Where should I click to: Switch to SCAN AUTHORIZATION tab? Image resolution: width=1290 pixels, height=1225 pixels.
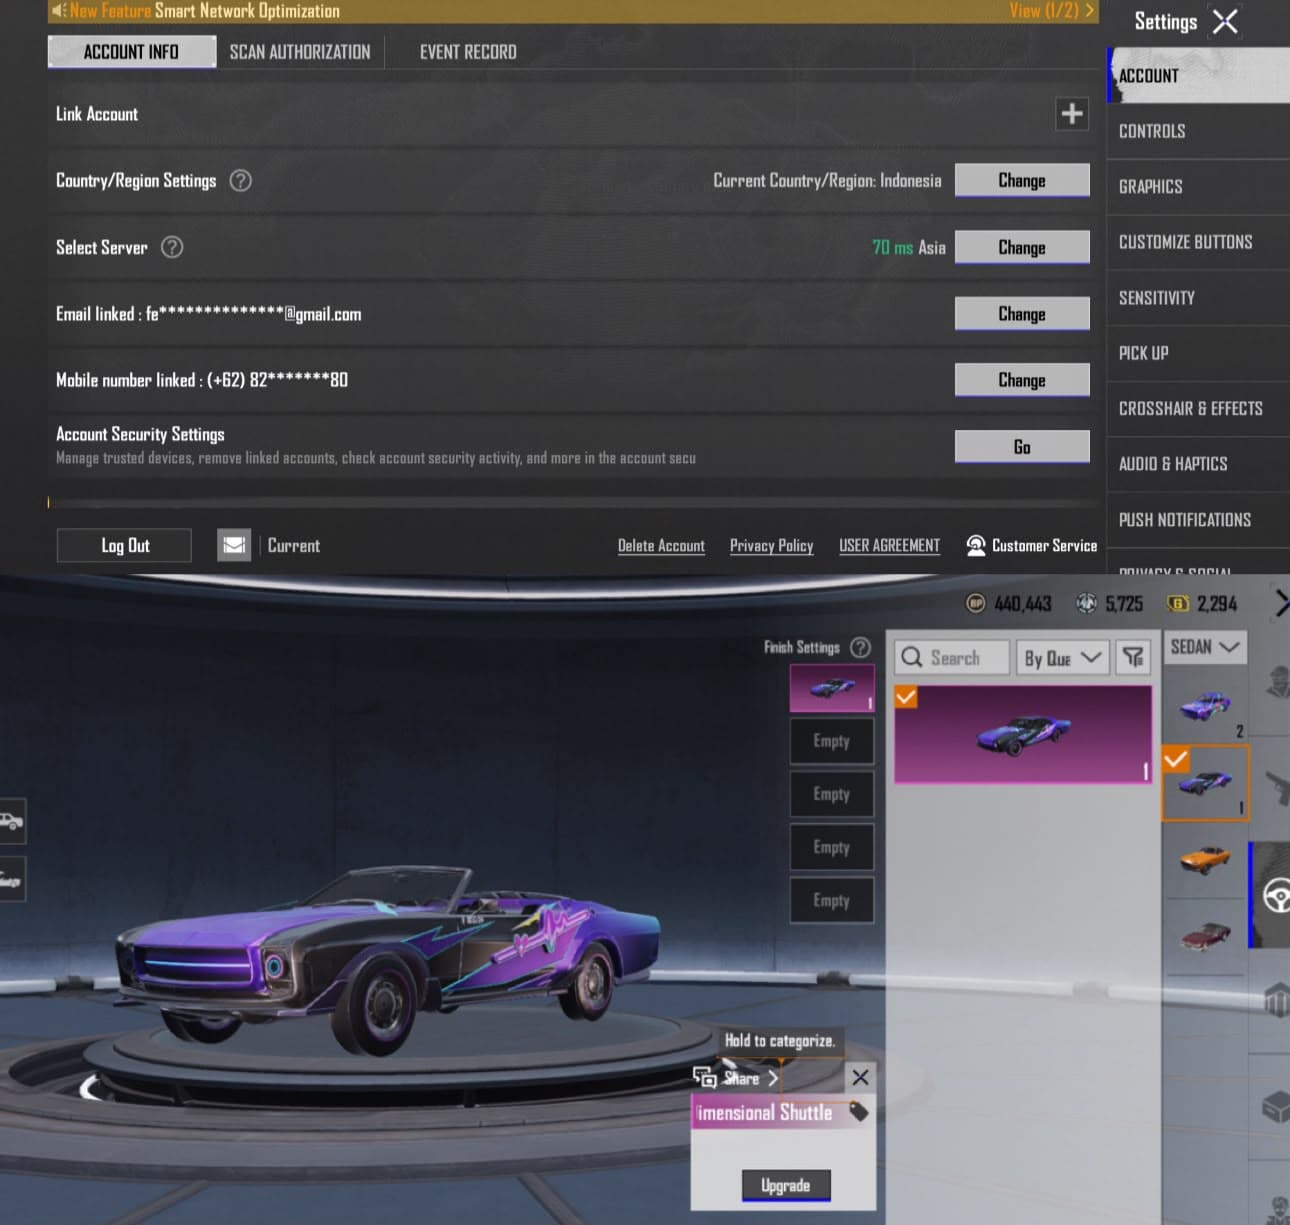tap(300, 52)
